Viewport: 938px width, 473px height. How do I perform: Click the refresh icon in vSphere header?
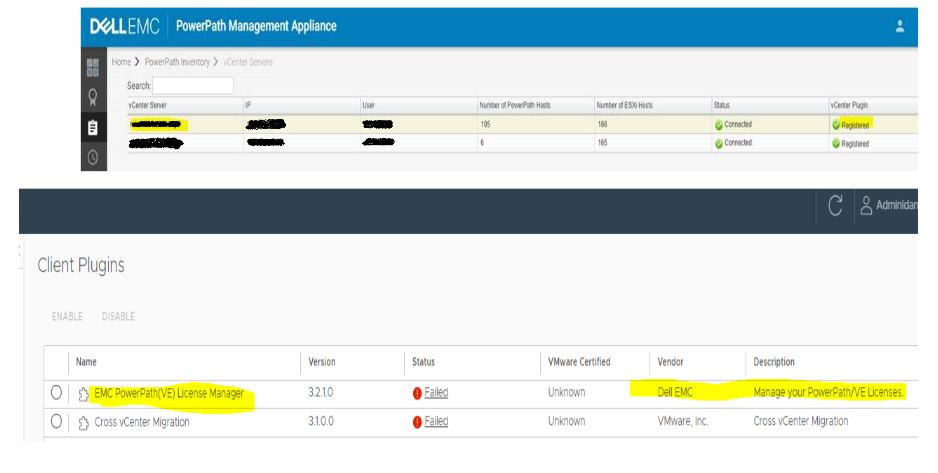835,206
